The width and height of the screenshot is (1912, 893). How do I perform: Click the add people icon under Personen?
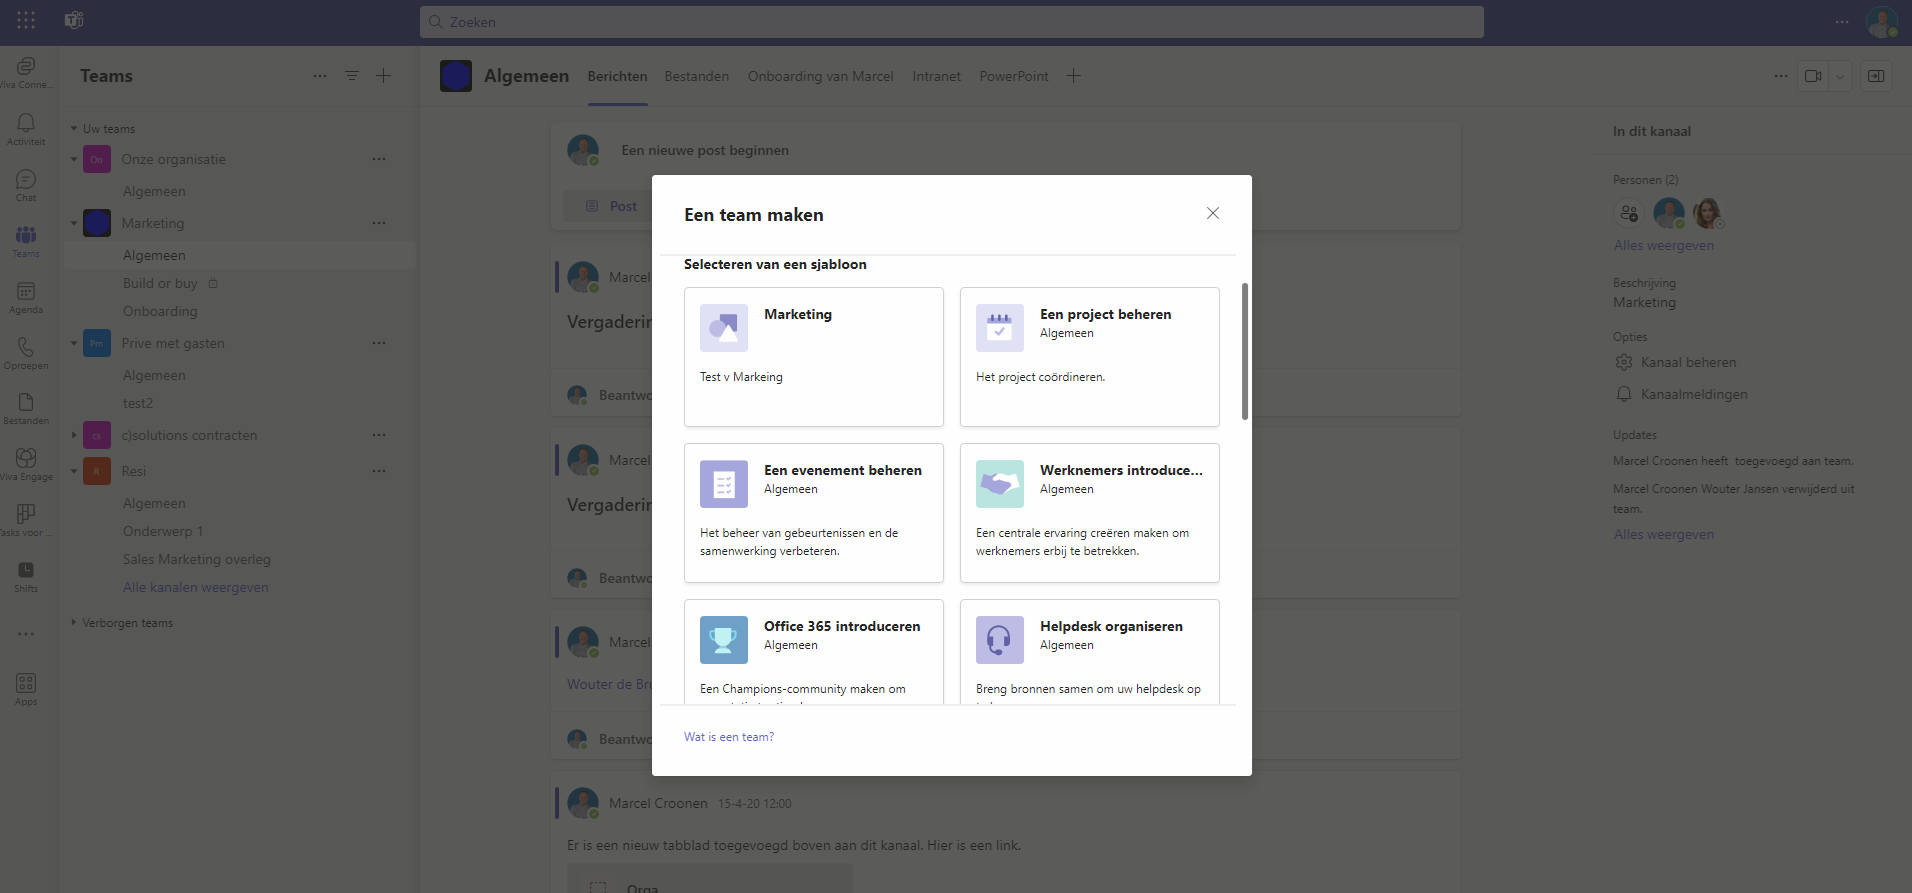click(1629, 213)
